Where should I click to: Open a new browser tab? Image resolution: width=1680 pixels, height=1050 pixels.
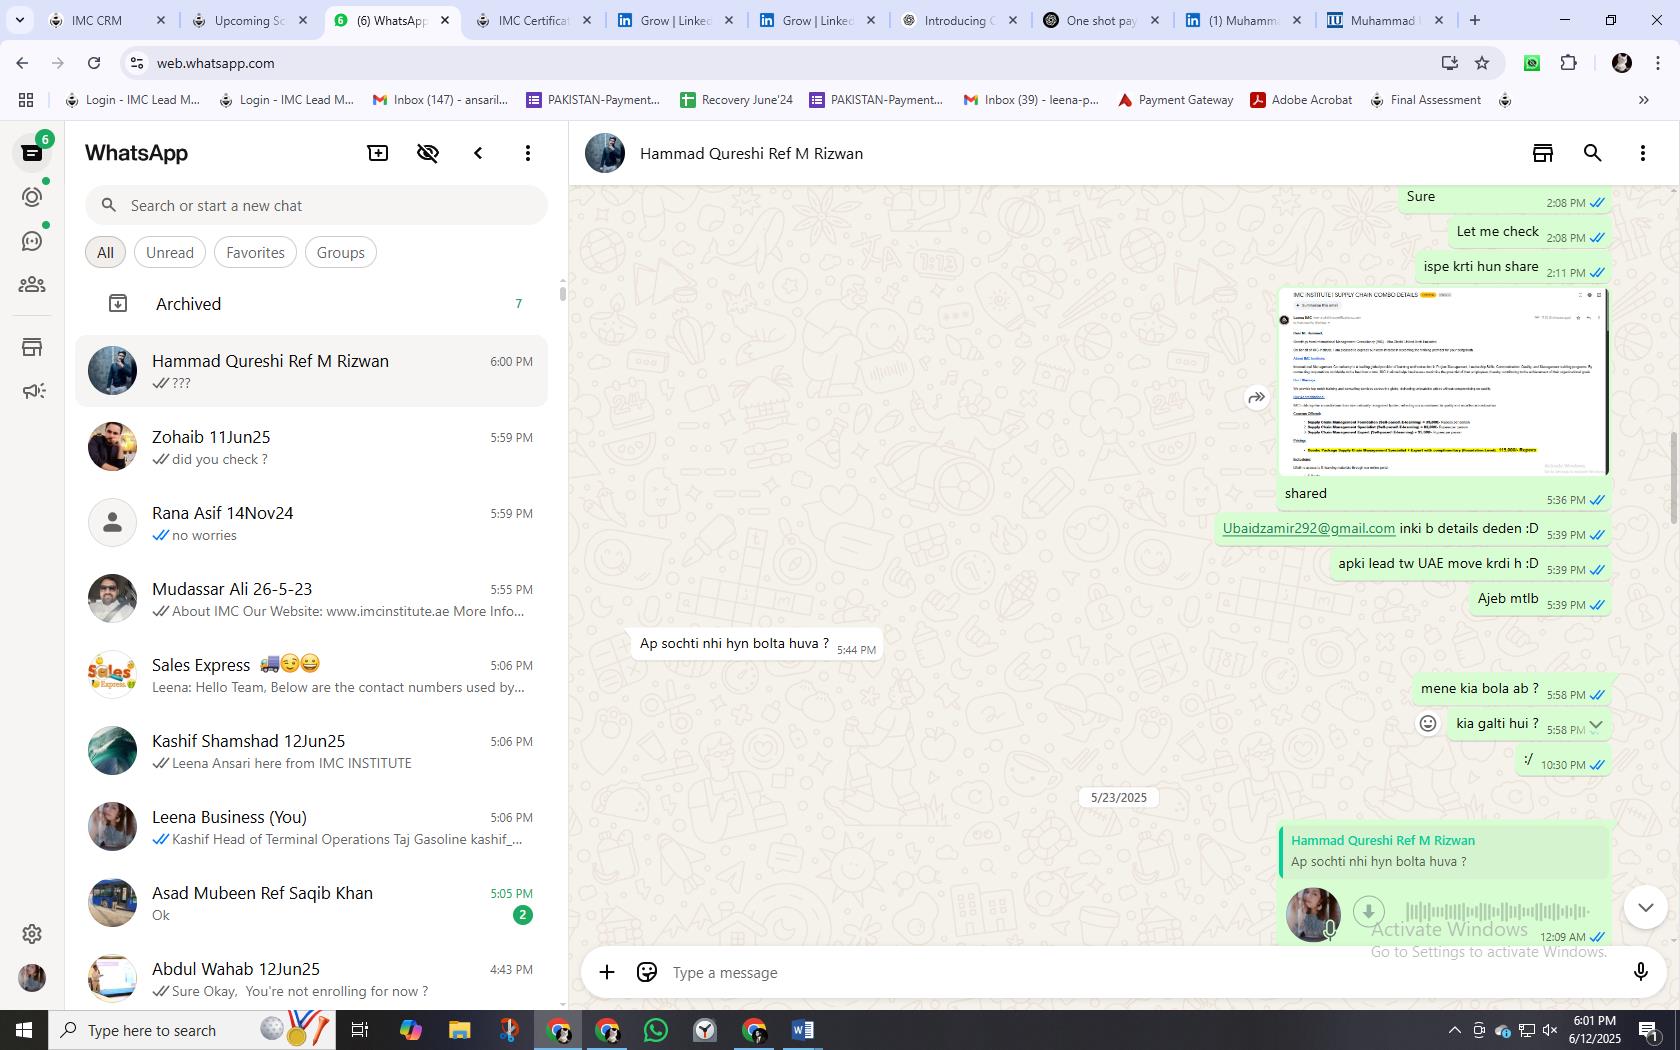1475,20
